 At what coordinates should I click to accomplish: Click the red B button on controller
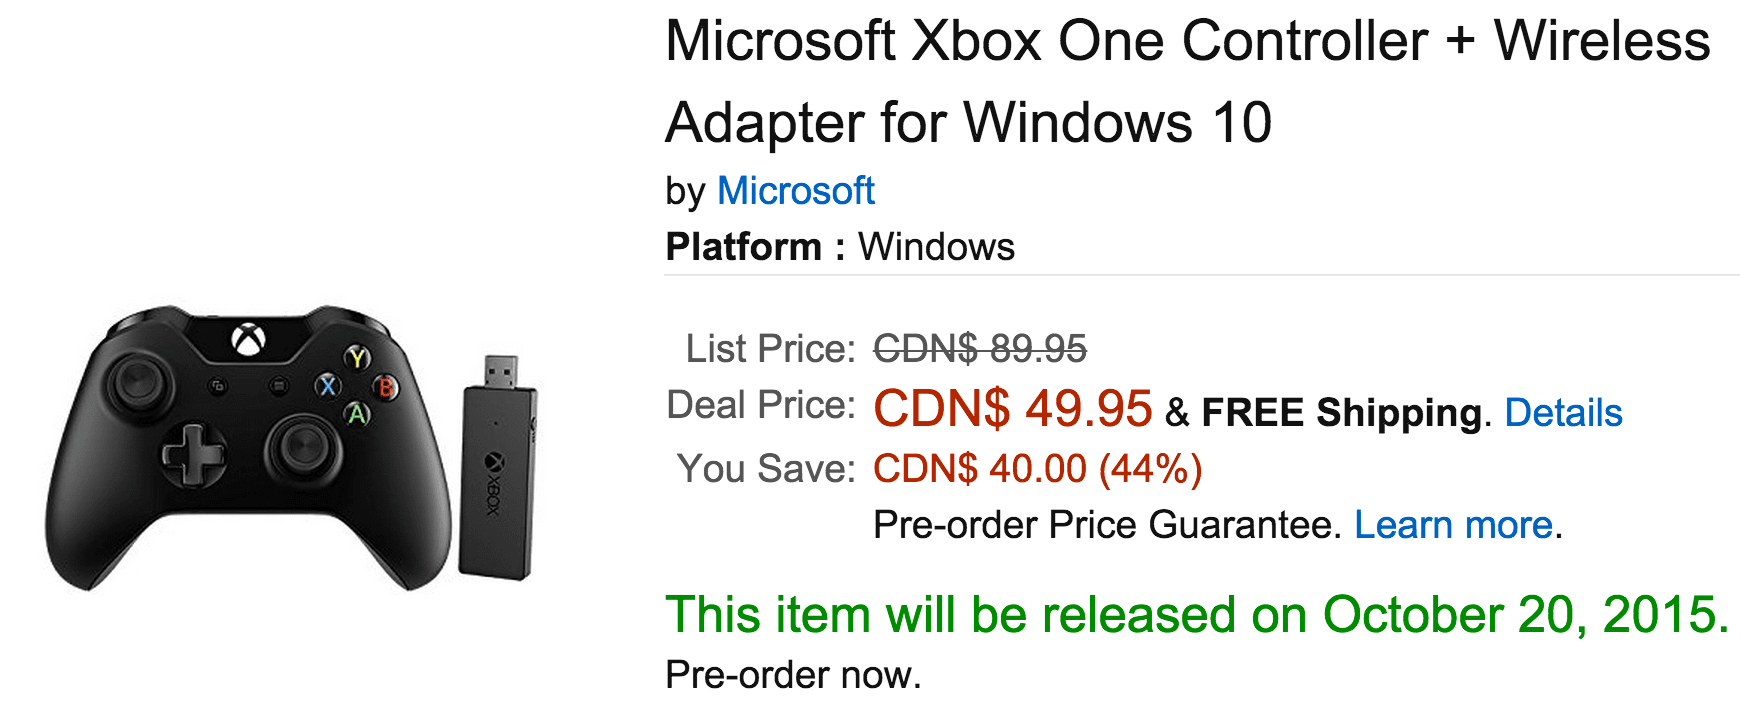coord(385,387)
